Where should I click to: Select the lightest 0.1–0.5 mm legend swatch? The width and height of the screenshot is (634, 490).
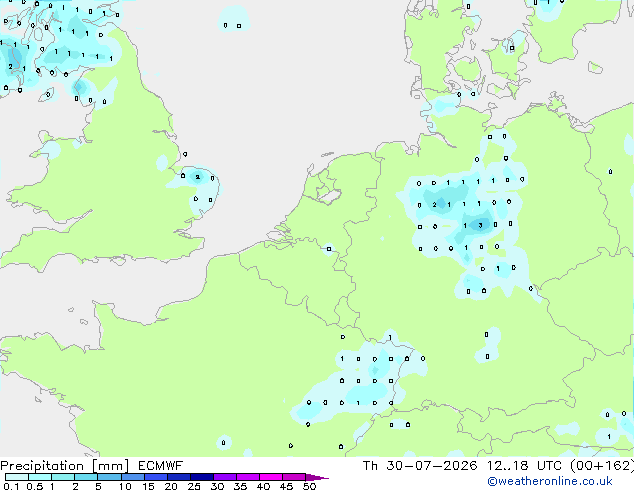(17, 477)
